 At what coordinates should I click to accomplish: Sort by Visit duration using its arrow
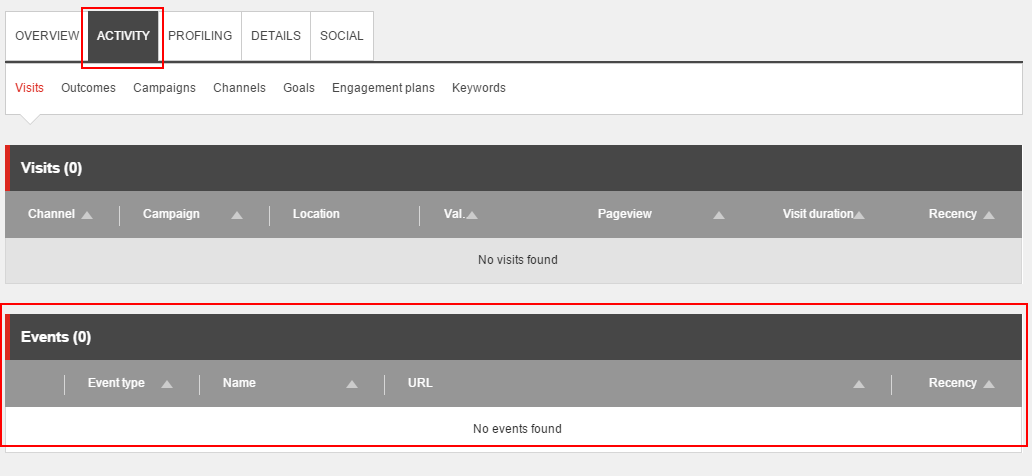[x=859, y=215]
